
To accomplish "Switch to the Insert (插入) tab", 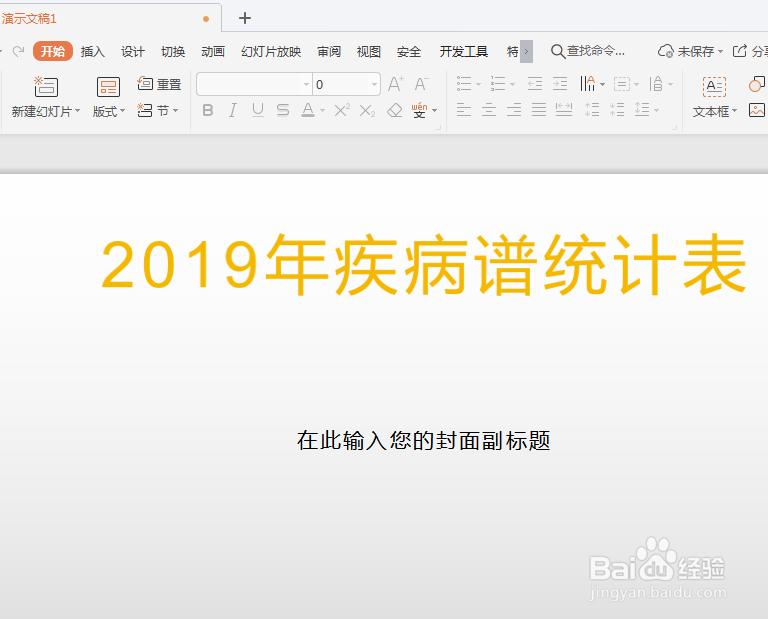I will point(93,51).
